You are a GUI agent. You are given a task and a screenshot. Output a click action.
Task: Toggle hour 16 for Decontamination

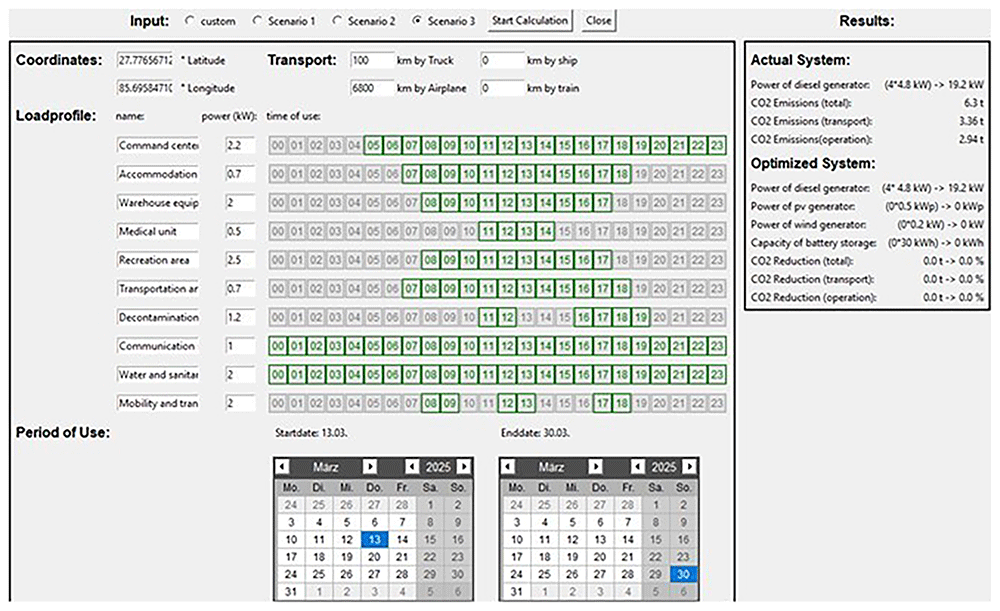[x=584, y=318]
